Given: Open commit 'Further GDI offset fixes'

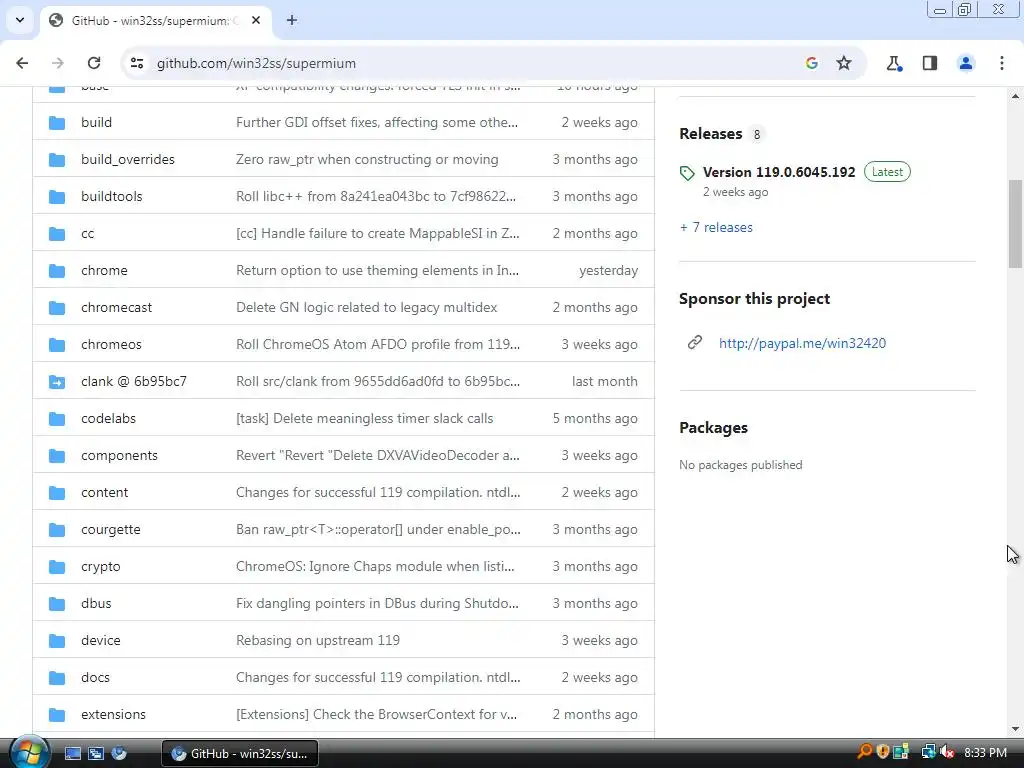Looking at the screenshot, I should click(377, 122).
